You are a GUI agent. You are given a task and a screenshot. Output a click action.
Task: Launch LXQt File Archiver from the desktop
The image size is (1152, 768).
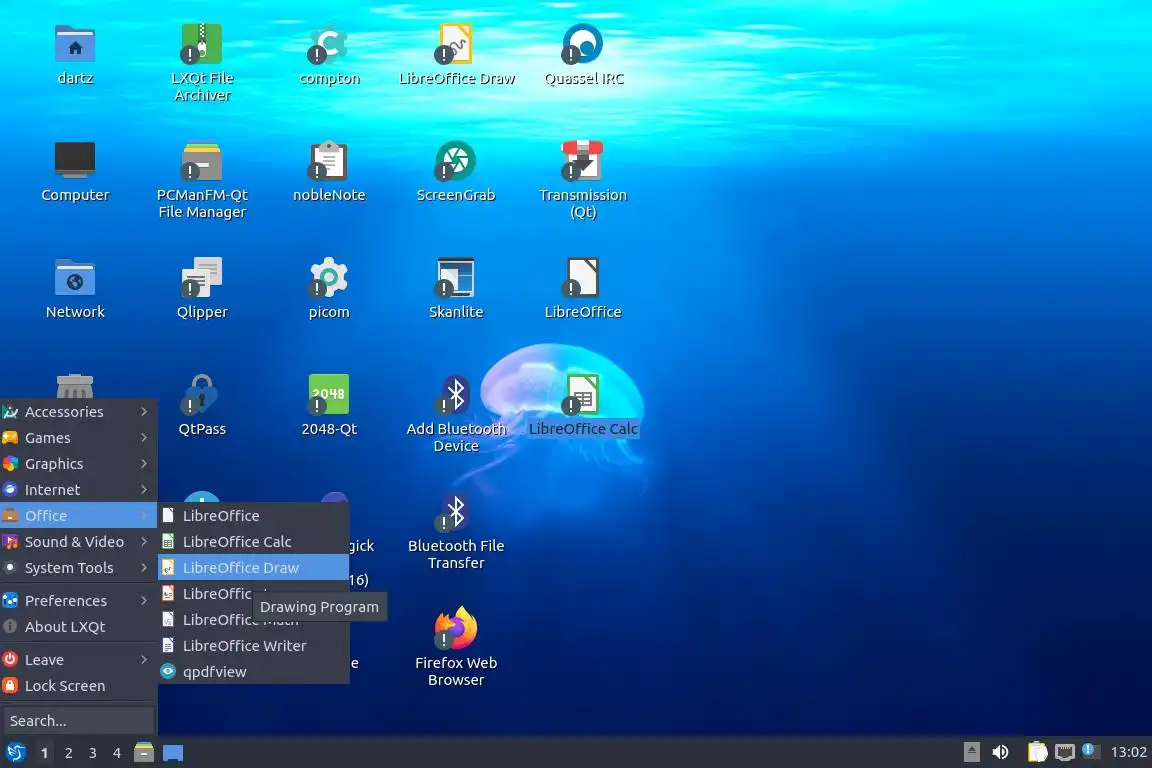(201, 44)
